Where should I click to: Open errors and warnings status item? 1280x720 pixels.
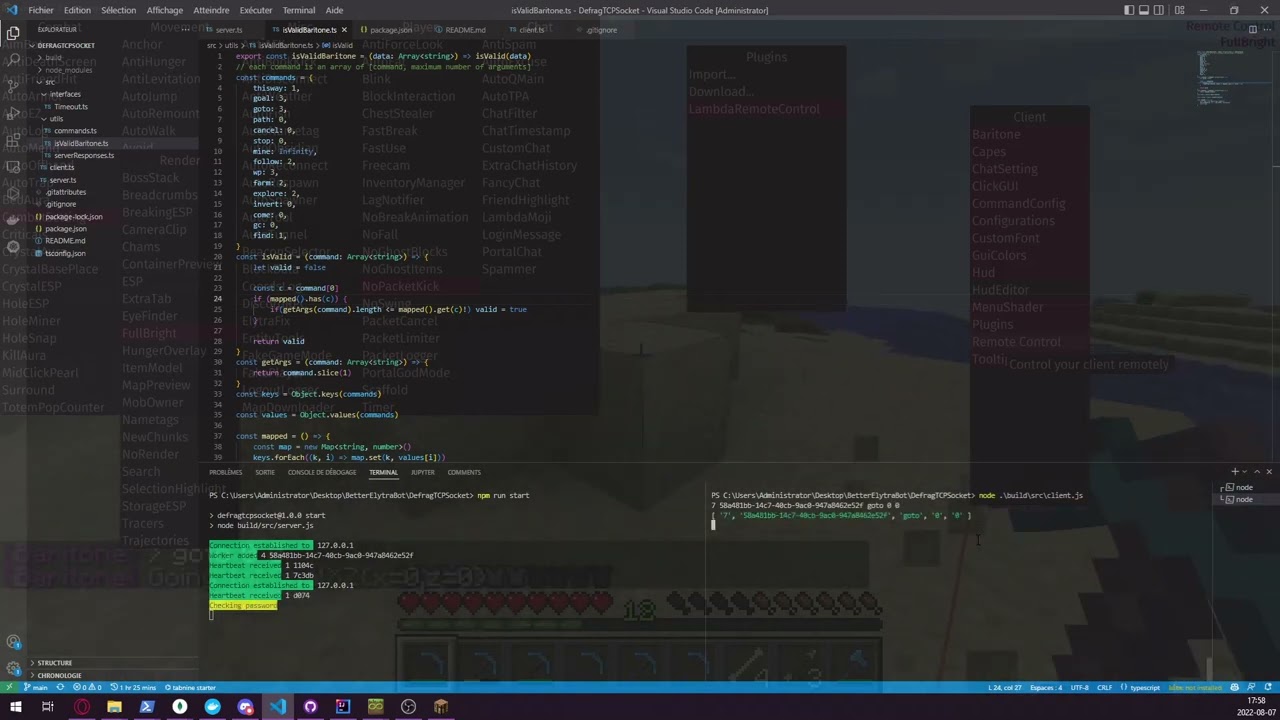pyautogui.click(x=87, y=687)
